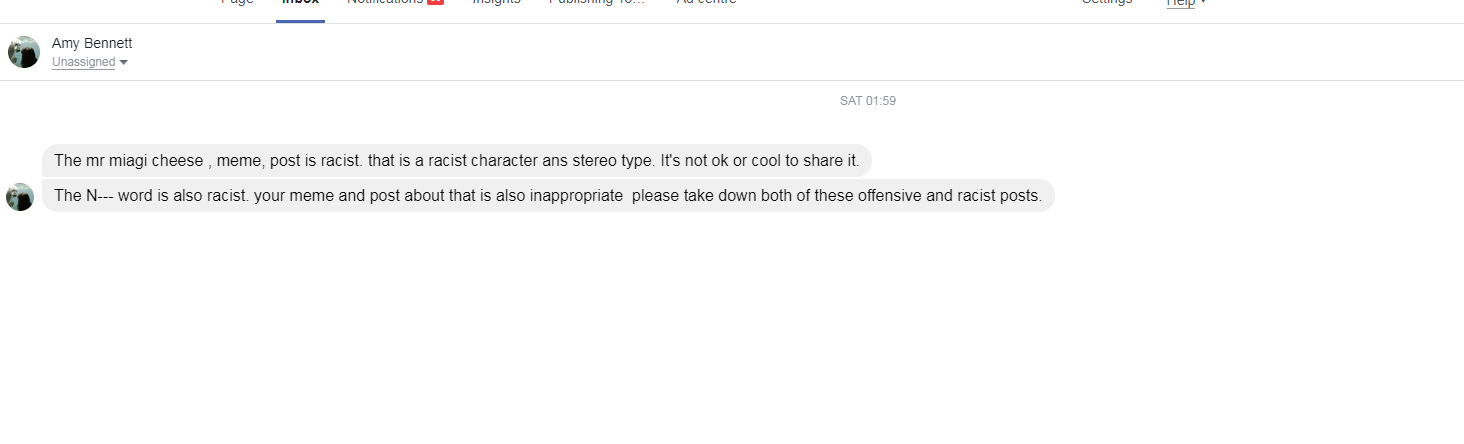This screenshot has height=444, width=1464.
Task: Click the small avatar beside the messages
Action: click(x=20, y=197)
